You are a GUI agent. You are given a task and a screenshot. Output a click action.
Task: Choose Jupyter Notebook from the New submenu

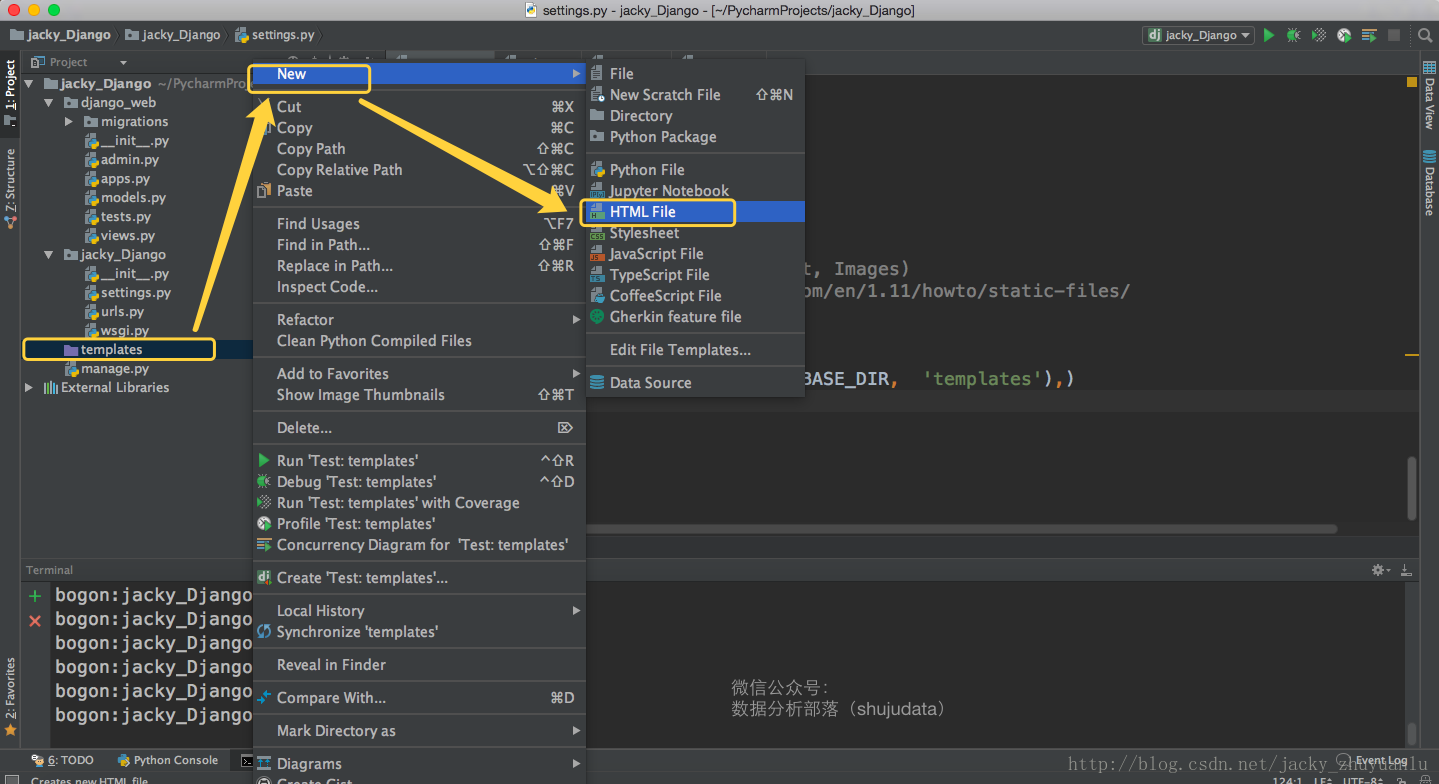(x=696, y=191)
